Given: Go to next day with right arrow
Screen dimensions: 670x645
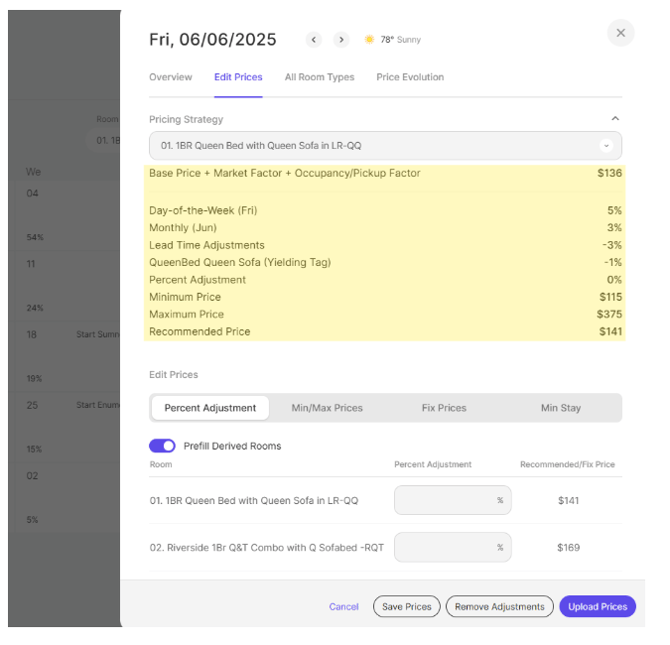Looking at the screenshot, I should [341, 40].
